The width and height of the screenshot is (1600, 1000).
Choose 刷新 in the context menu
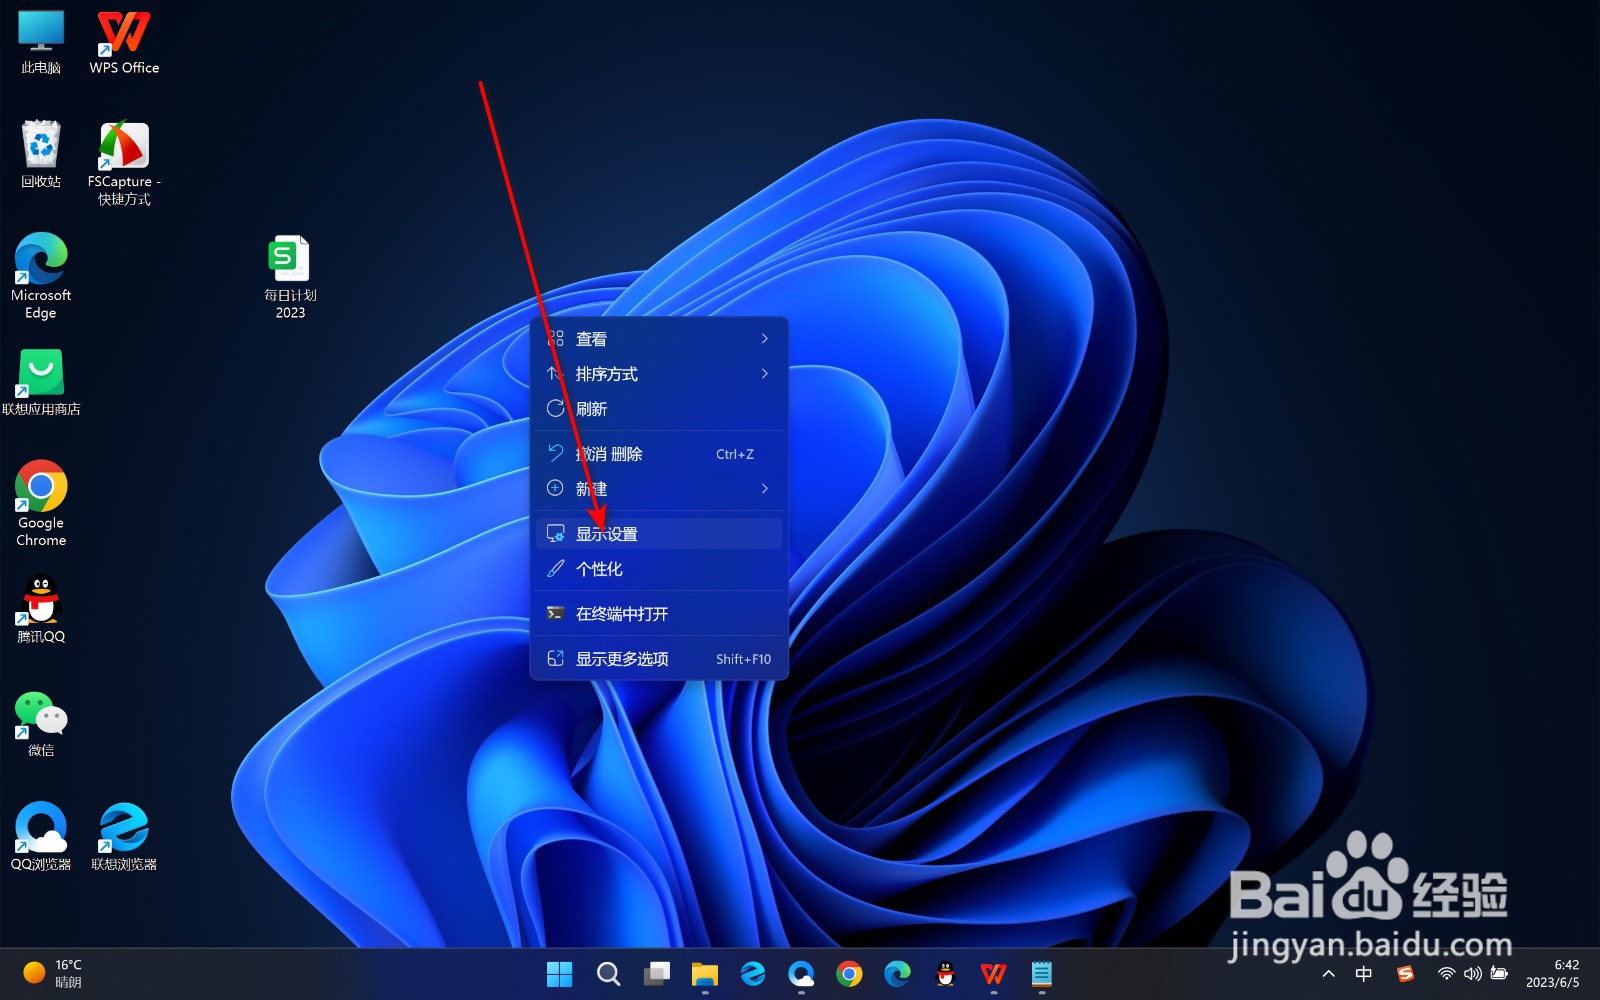pyautogui.click(x=659, y=409)
